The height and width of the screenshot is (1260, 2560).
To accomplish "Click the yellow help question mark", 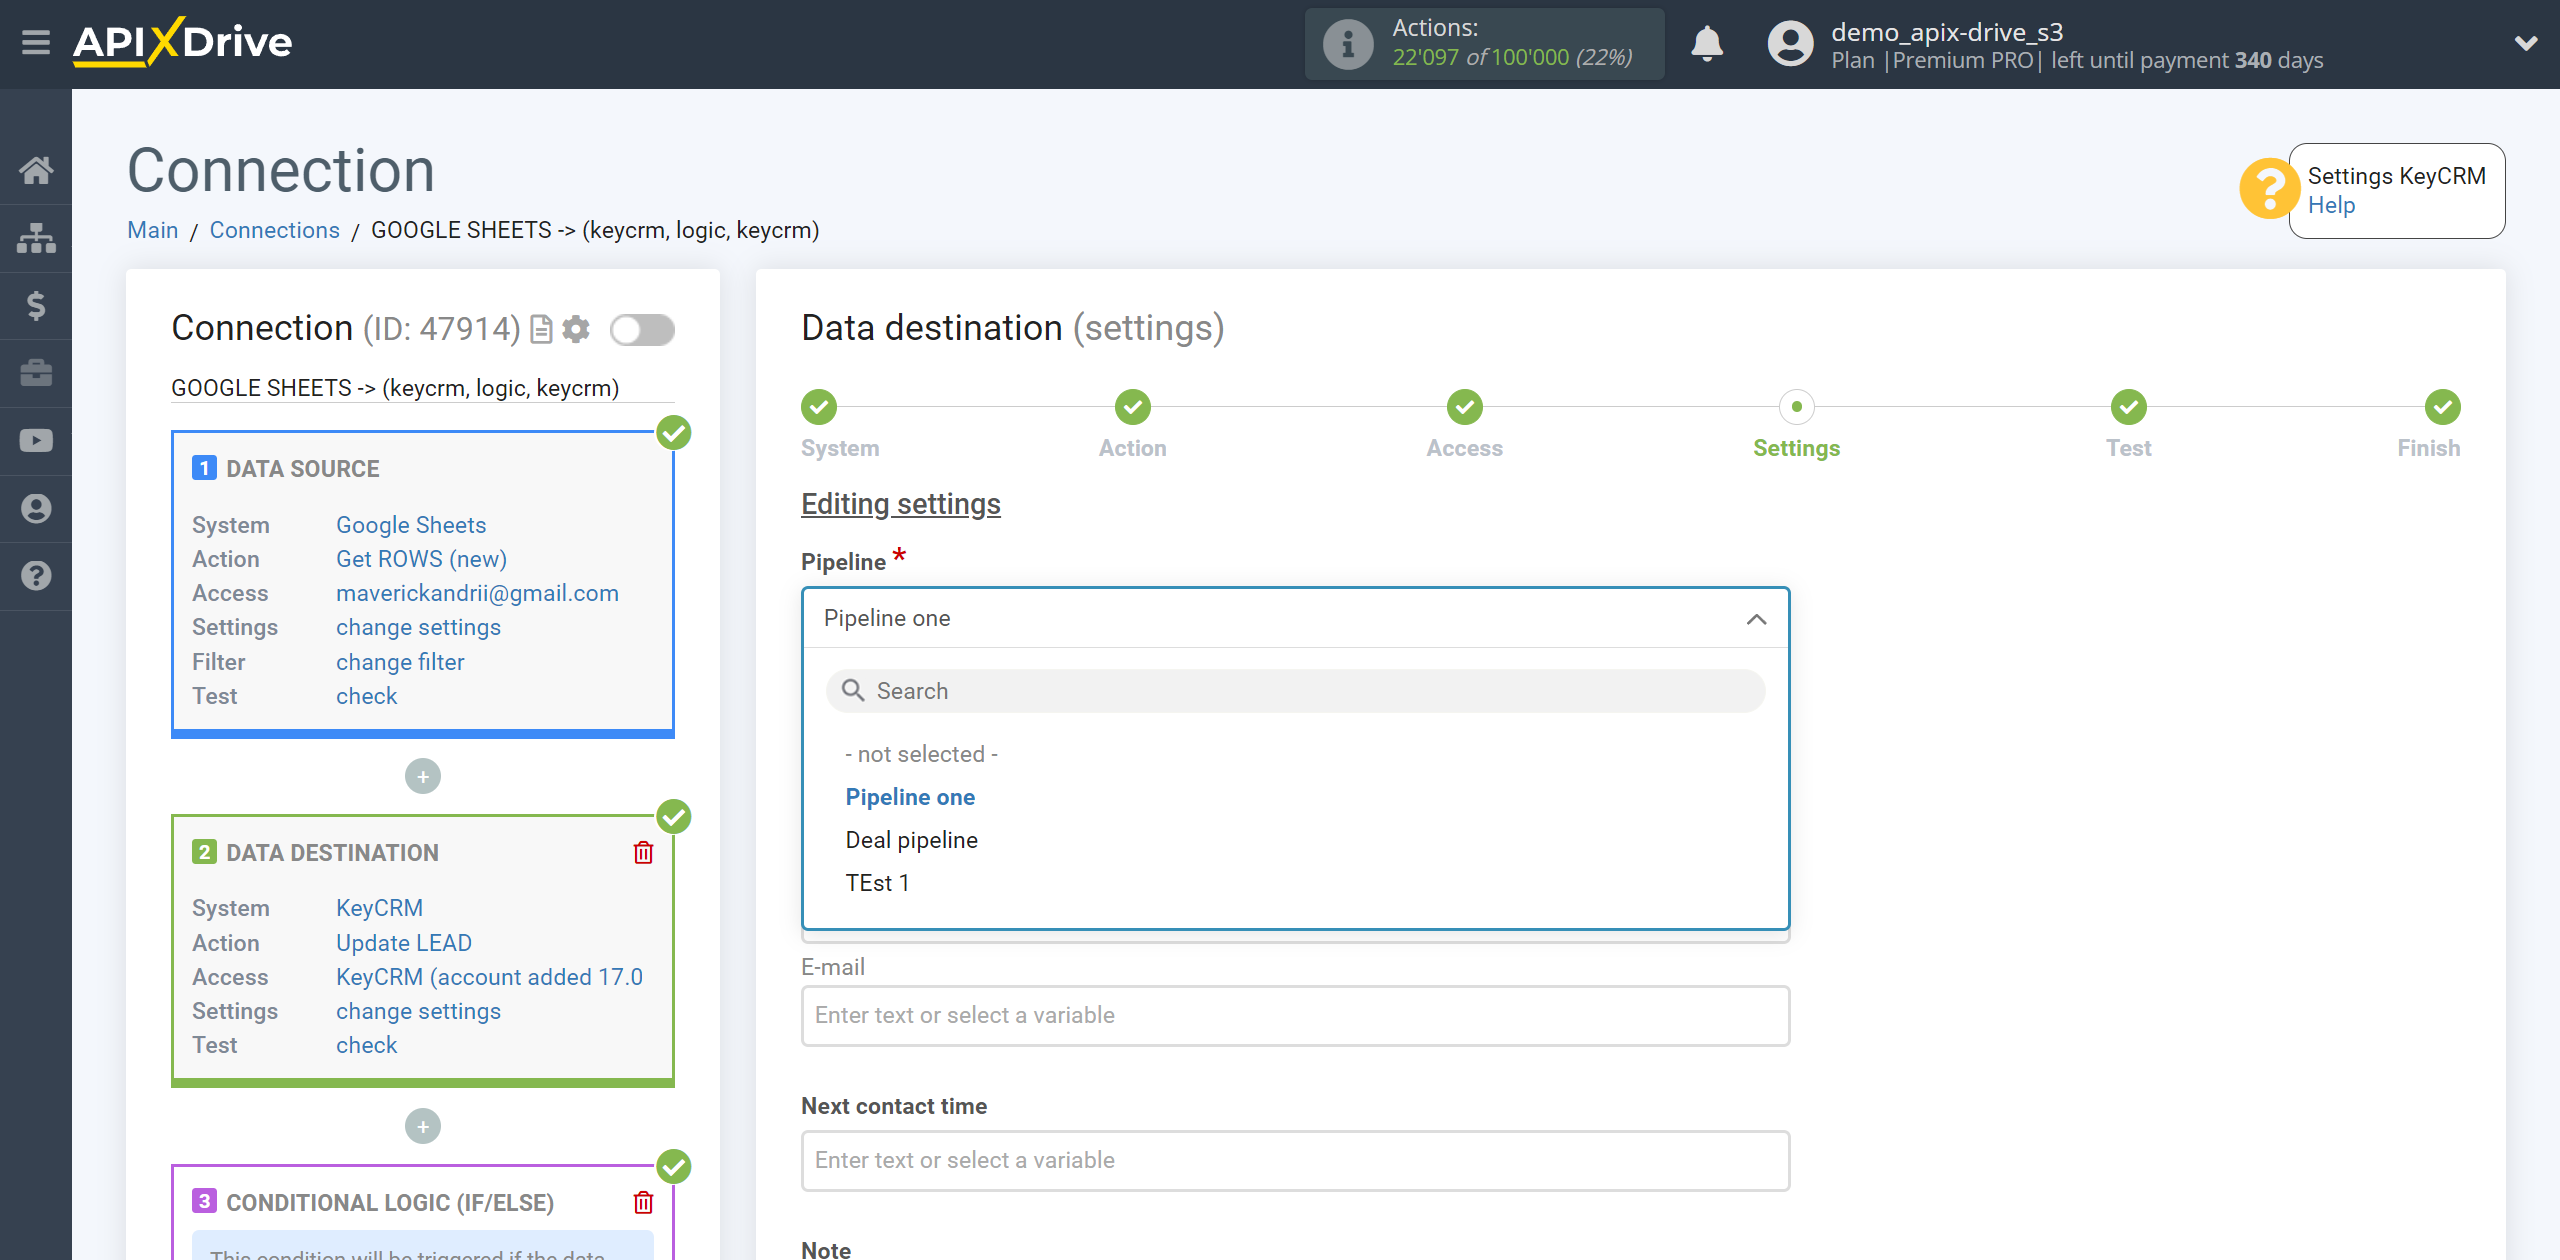I will (x=2268, y=189).
